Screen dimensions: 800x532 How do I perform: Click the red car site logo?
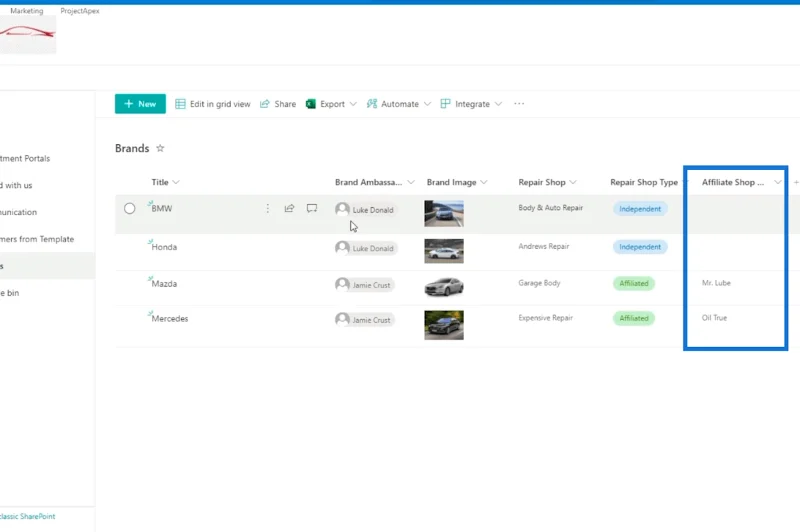coord(28,34)
